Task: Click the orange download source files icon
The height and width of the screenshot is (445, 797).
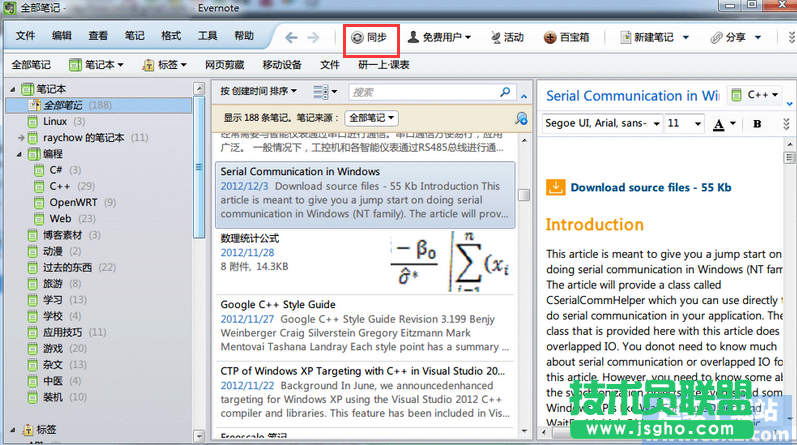Action: pyautogui.click(x=554, y=187)
